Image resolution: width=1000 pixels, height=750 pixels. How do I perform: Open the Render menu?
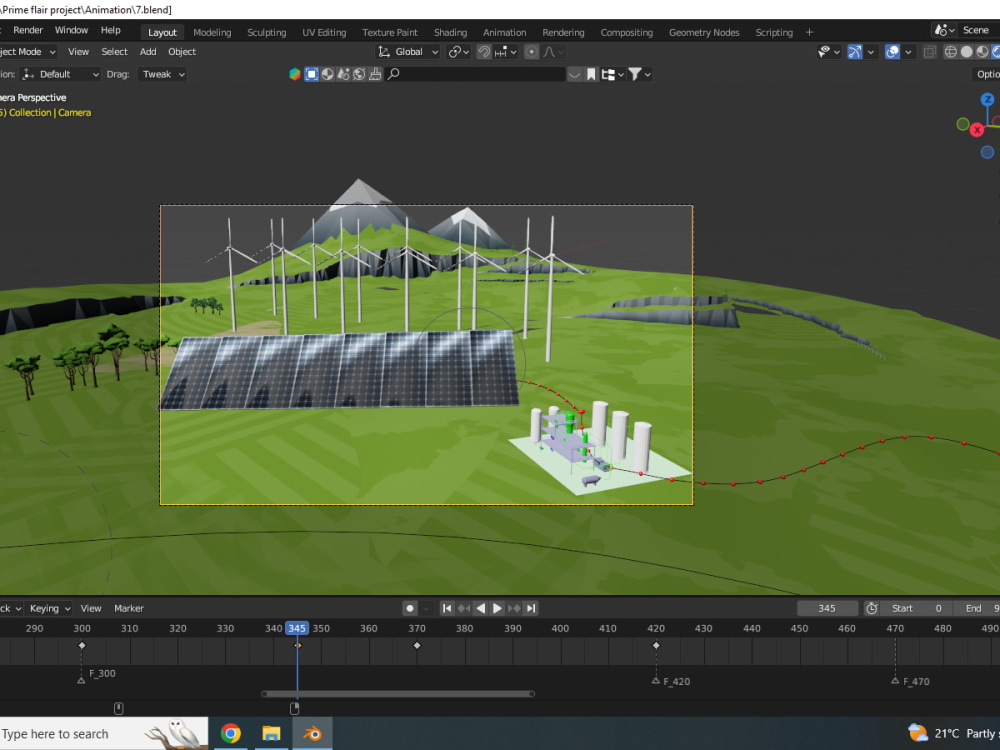point(28,29)
